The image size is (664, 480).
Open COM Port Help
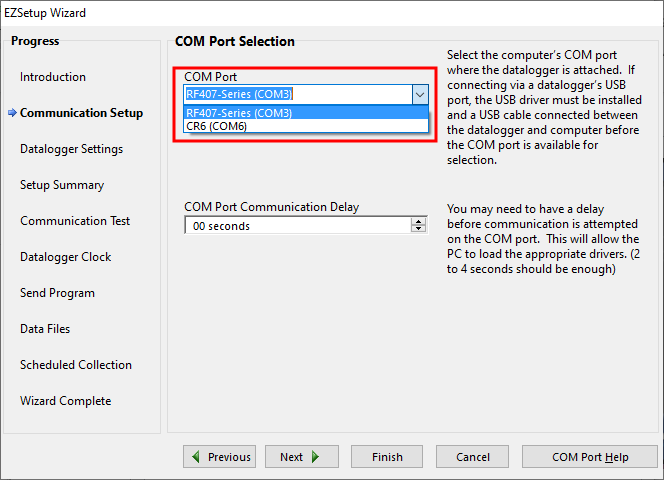point(590,457)
